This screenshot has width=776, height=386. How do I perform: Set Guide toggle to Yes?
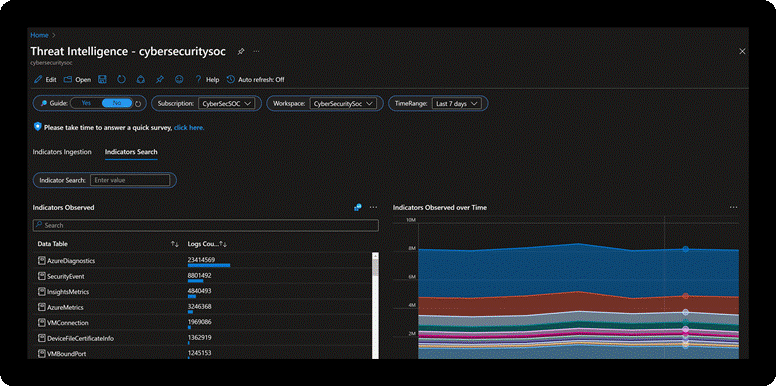tap(86, 103)
